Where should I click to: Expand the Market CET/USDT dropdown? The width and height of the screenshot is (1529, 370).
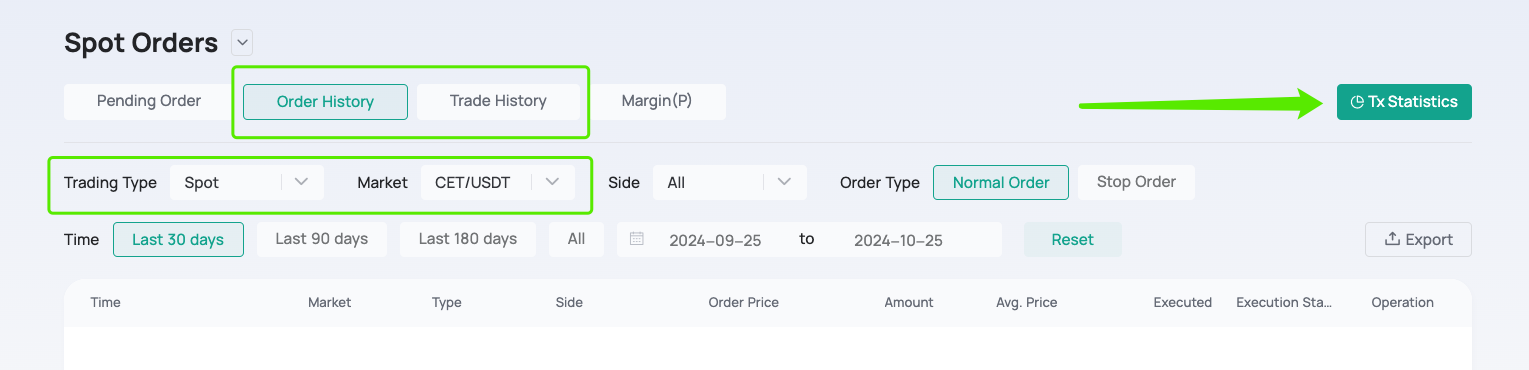(497, 182)
